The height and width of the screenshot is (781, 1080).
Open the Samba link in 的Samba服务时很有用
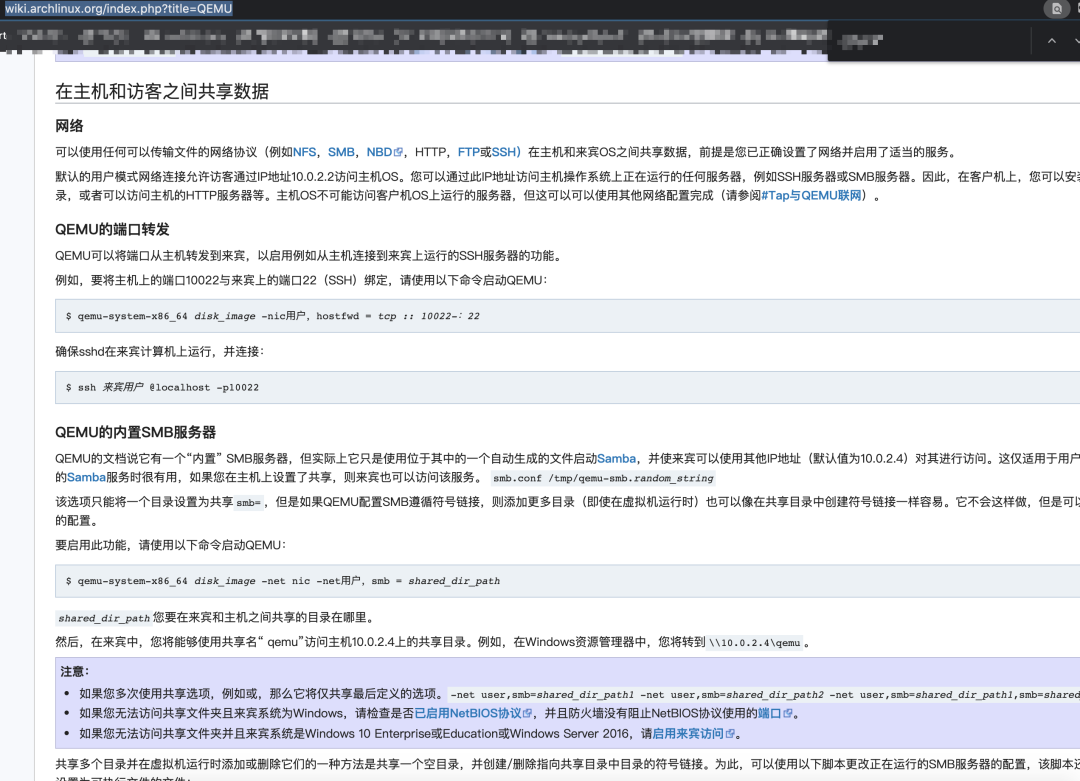(86, 477)
